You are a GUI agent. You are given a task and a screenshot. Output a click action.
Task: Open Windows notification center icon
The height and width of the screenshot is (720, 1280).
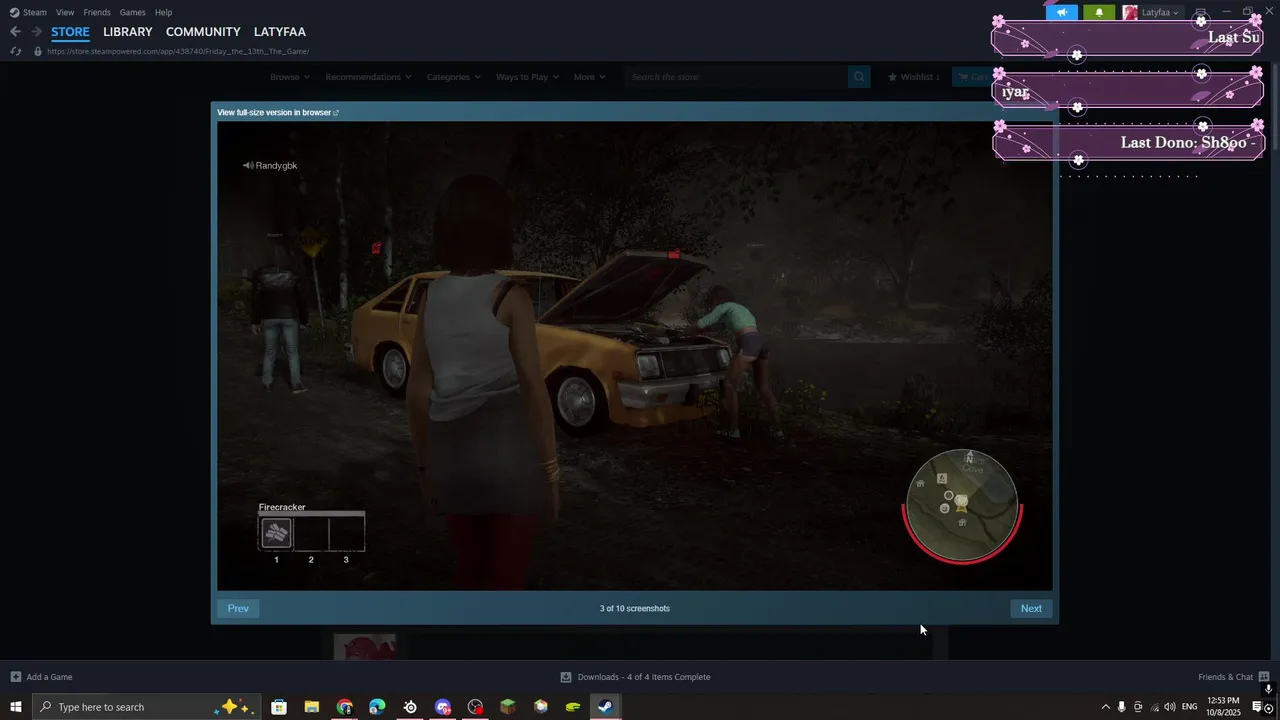1258,707
